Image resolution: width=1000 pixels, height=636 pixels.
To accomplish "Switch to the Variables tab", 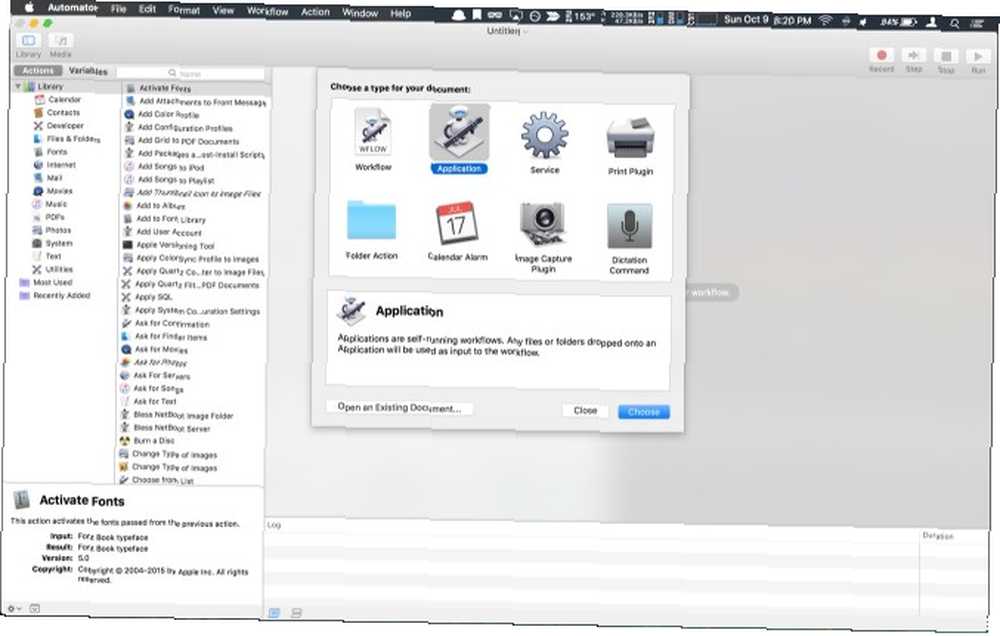I will 88,71.
